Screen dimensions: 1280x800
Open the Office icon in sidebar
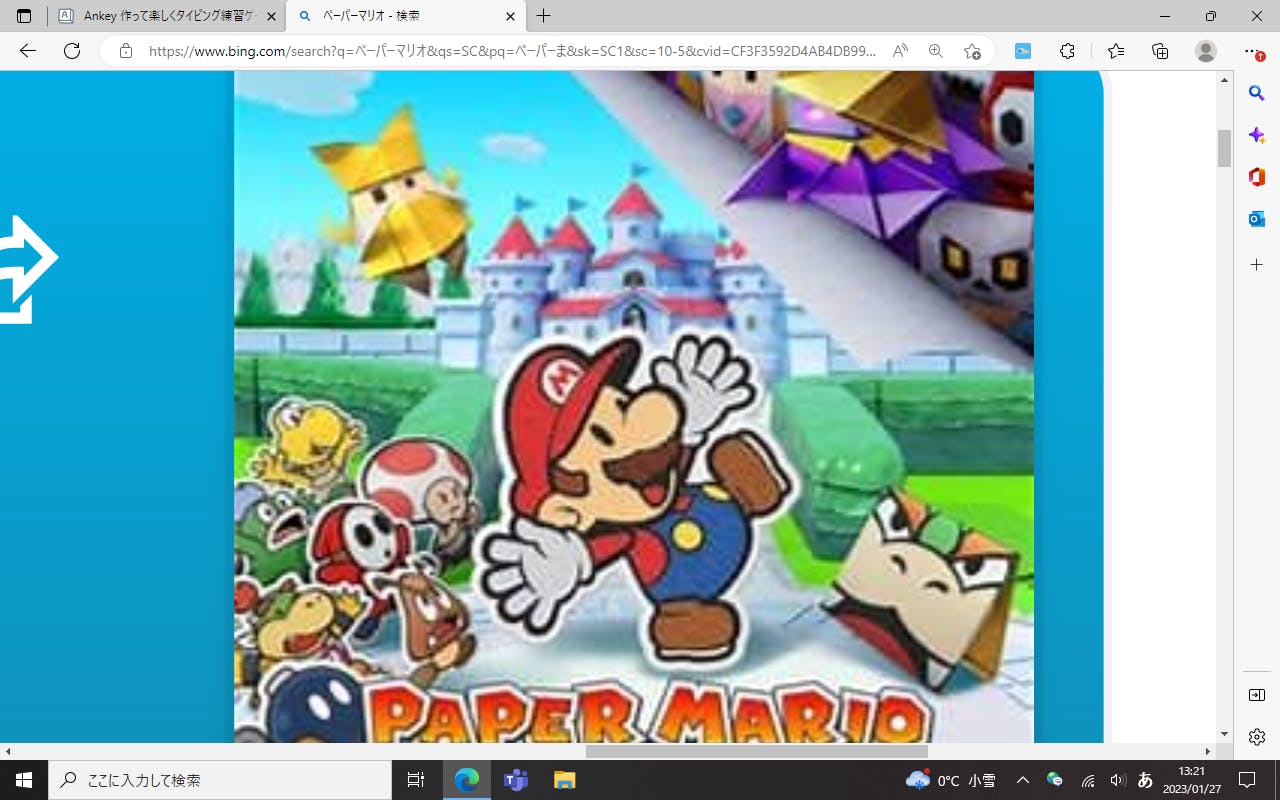click(1257, 177)
